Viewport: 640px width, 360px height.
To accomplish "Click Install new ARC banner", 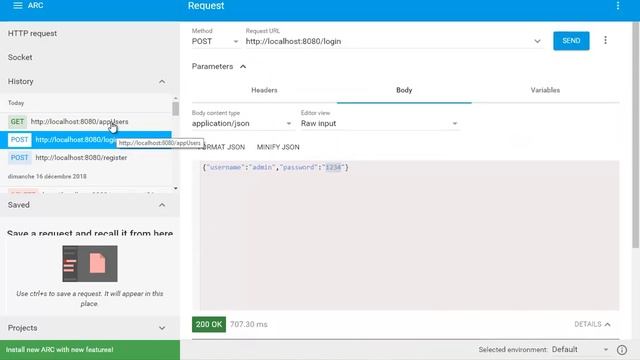I will point(90,350).
